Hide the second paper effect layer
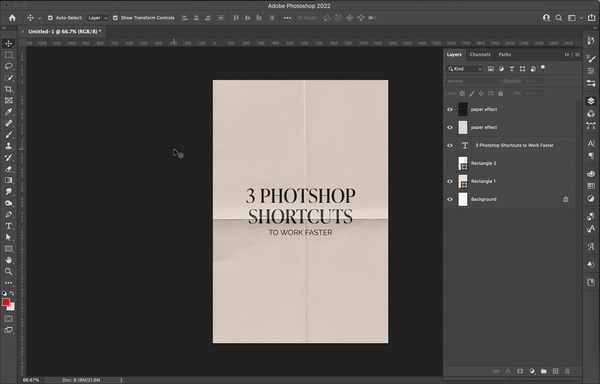 [x=450, y=127]
